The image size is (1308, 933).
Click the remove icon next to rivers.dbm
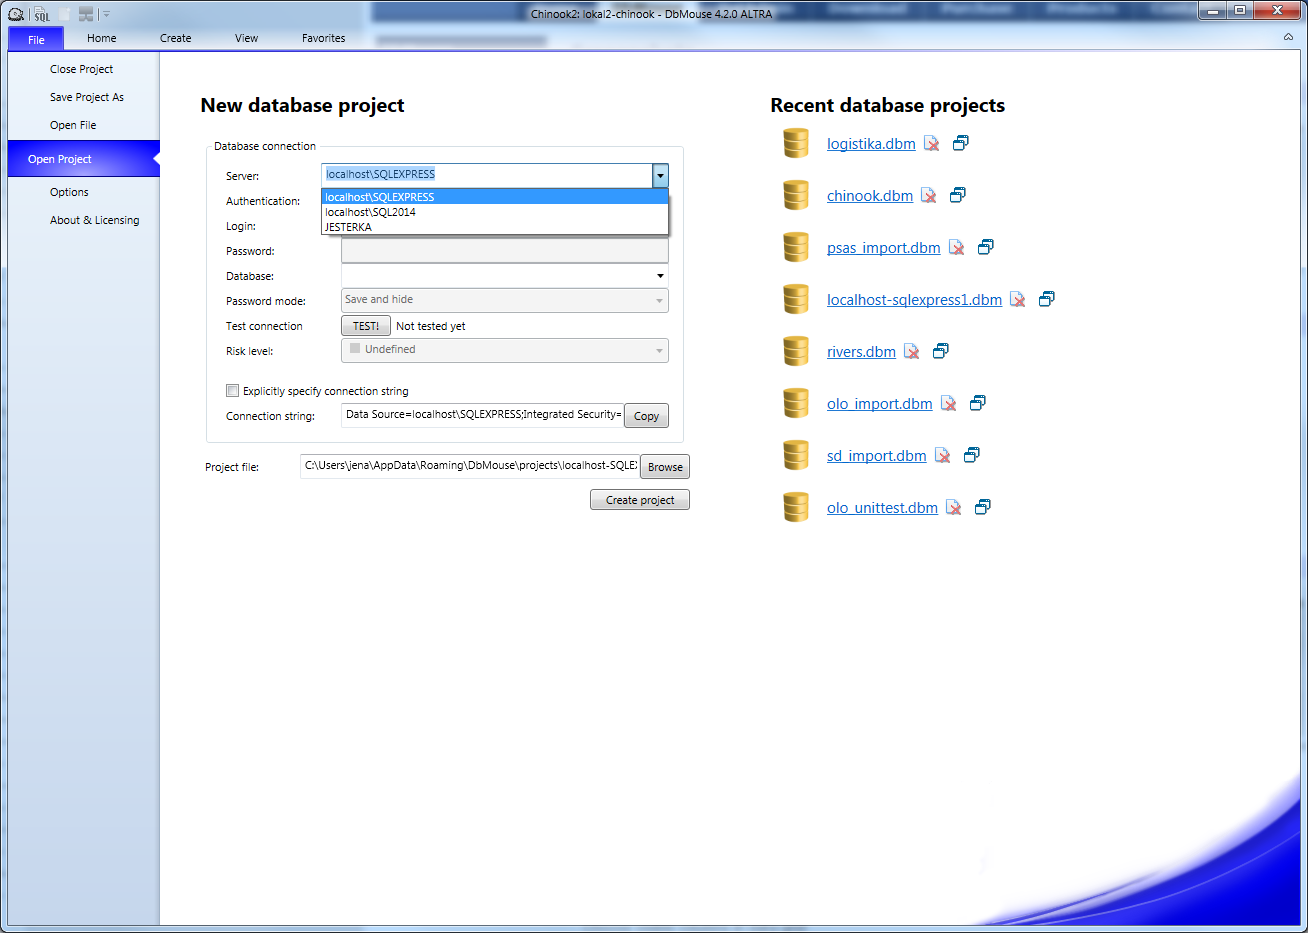pyautogui.click(x=911, y=351)
